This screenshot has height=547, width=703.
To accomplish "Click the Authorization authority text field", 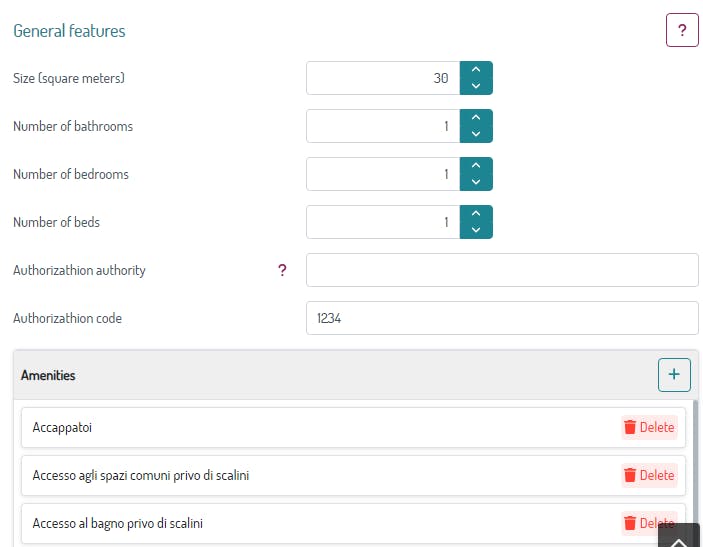I will coord(501,270).
